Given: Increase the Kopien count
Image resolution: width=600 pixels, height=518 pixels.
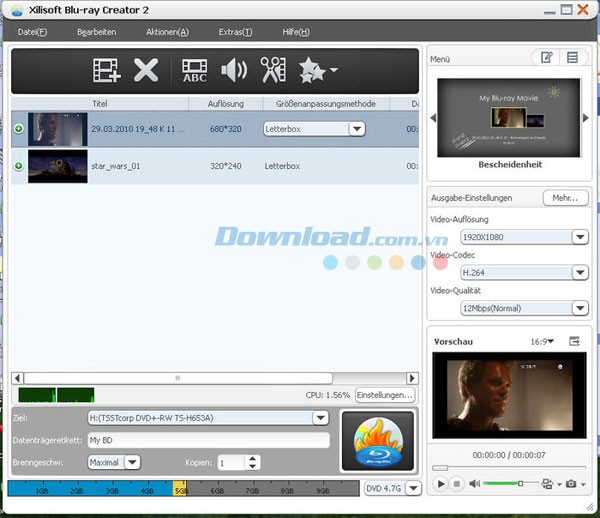Looking at the screenshot, I should click(252, 459).
